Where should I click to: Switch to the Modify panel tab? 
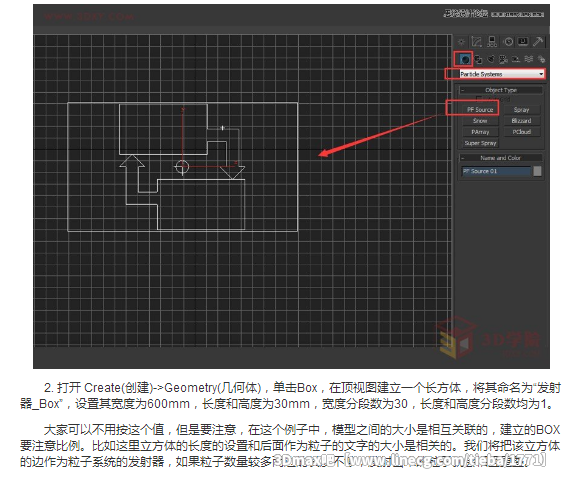(x=476, y=42)
